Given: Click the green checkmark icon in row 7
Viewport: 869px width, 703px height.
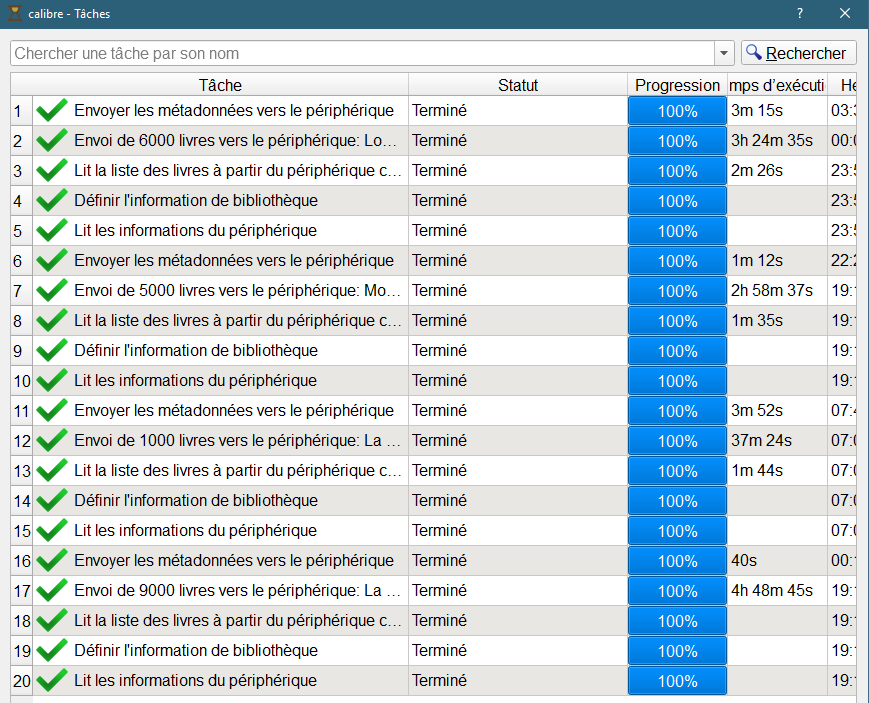Looking at the screenshot, I should 52,290.
